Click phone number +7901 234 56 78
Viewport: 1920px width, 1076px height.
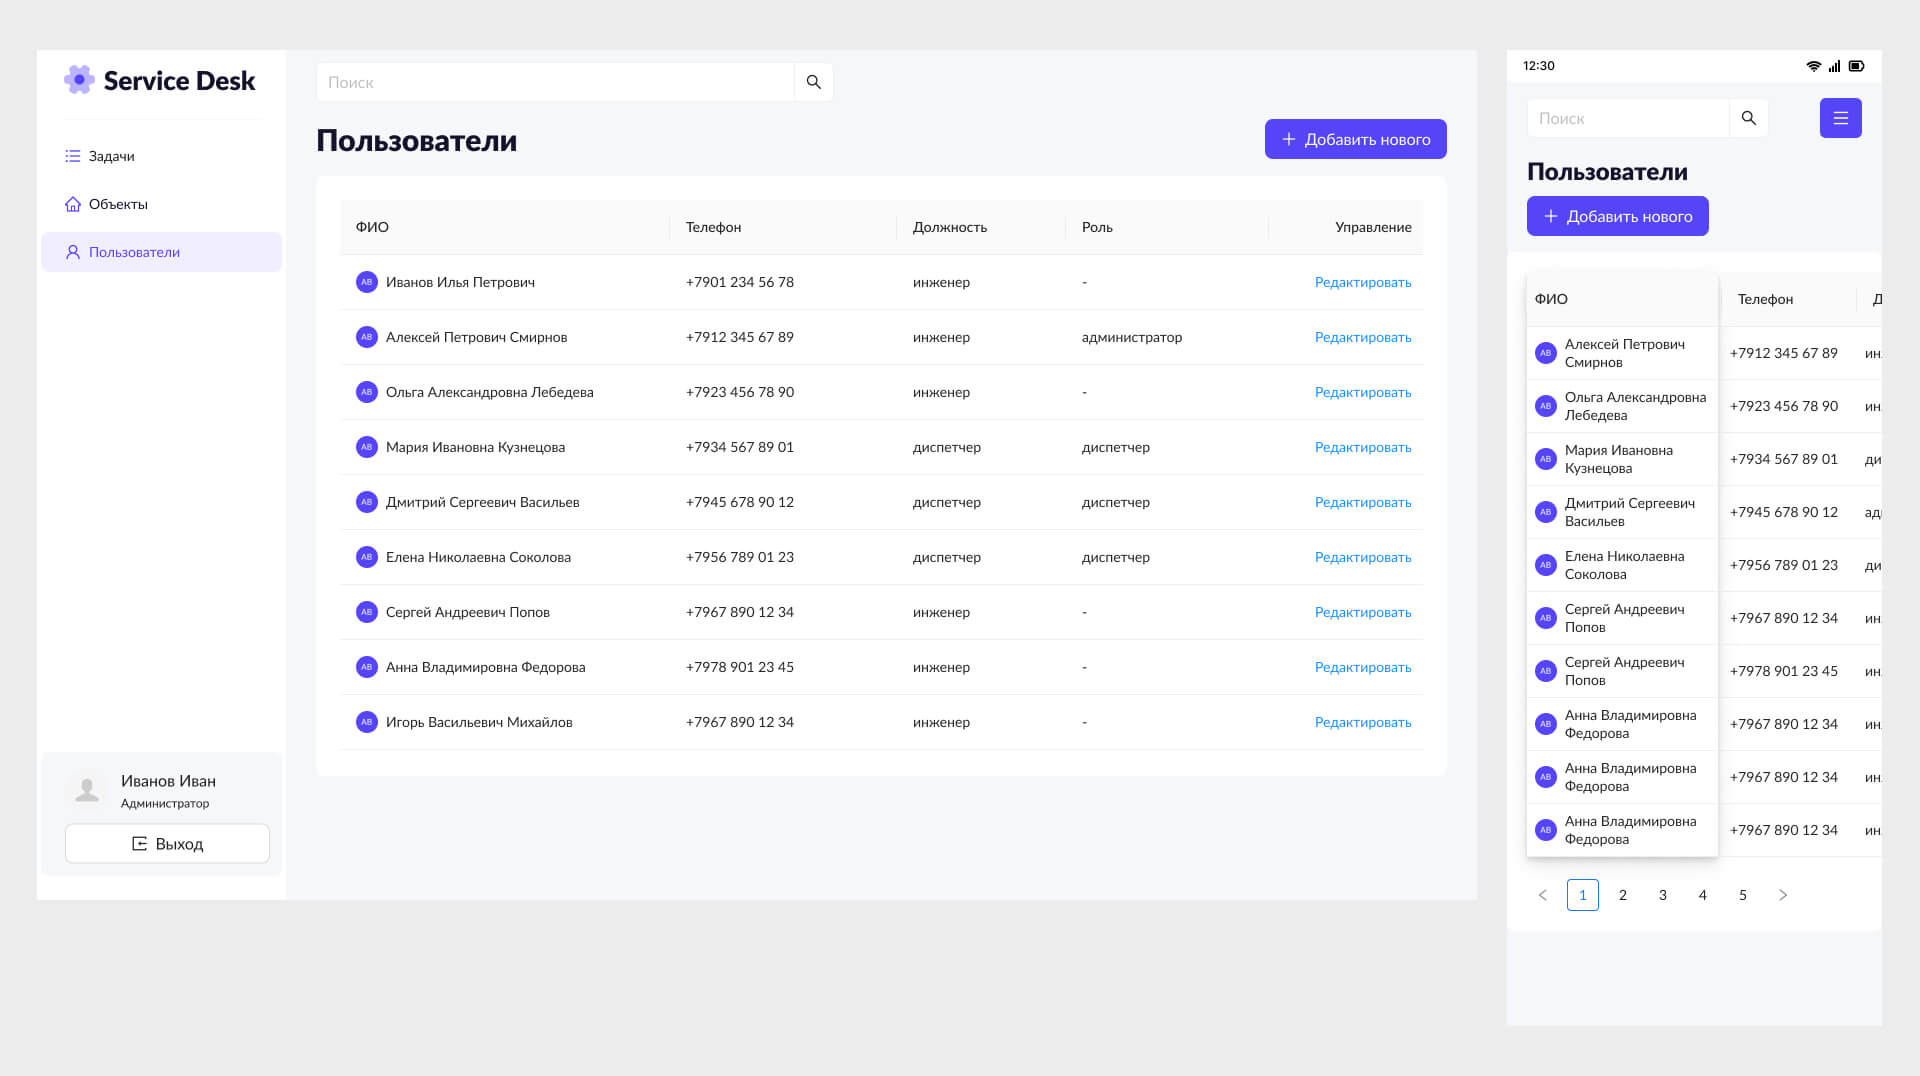[739, 282]
